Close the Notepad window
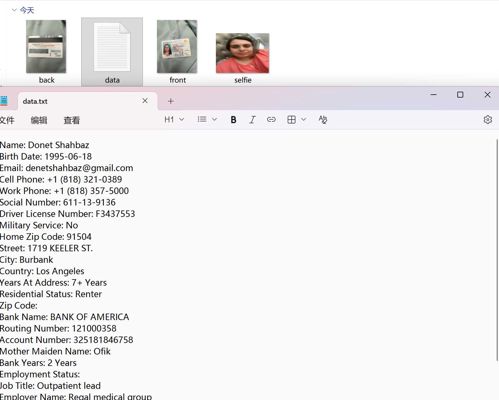The width and height of the screenshot is (499, 400). click(487, 95)
